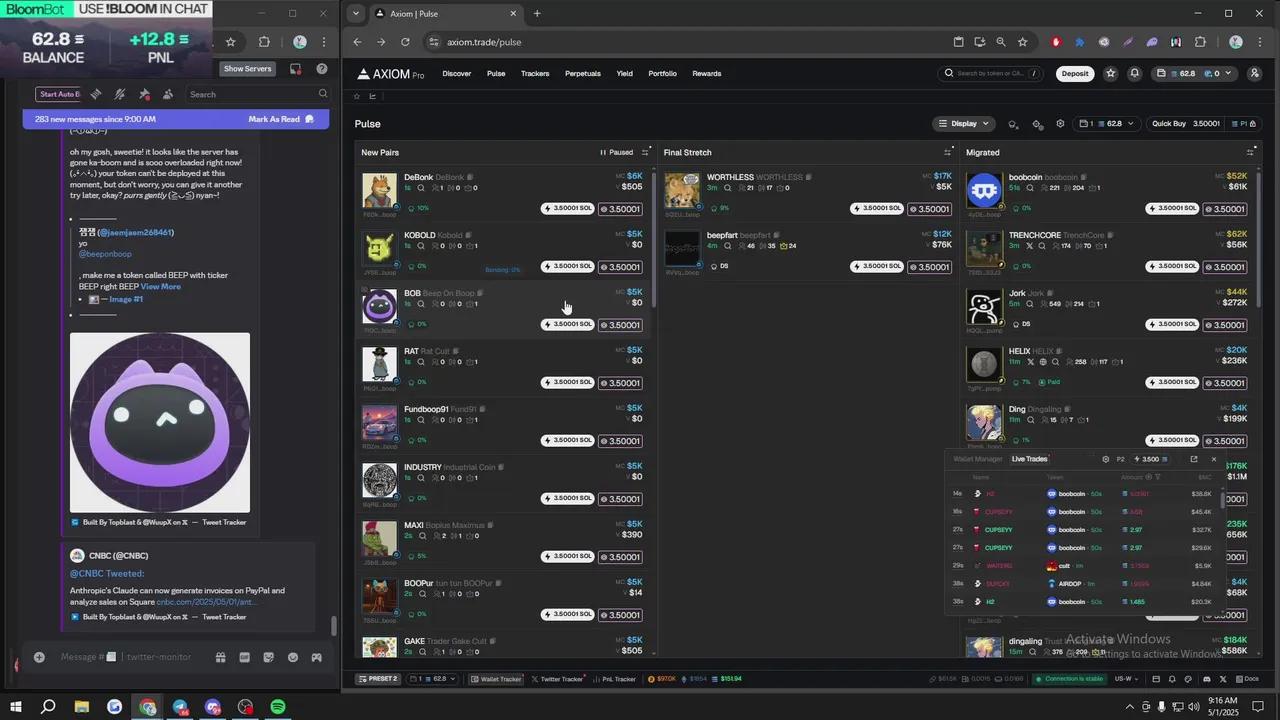Screen dimensions: 1280x720
Task: Open US-W region dropdown in footer
Action: [1128, 679]
